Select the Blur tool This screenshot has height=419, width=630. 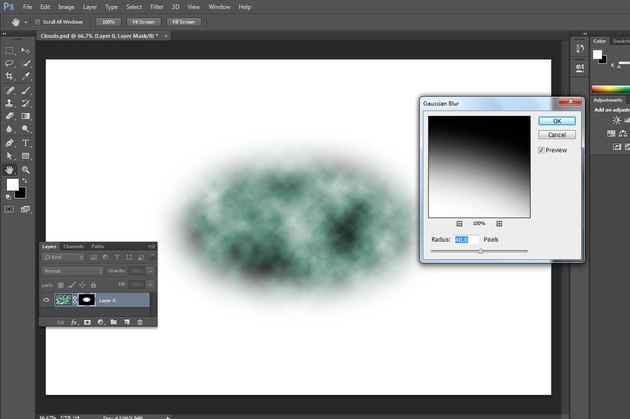click(x=9, y=129)
